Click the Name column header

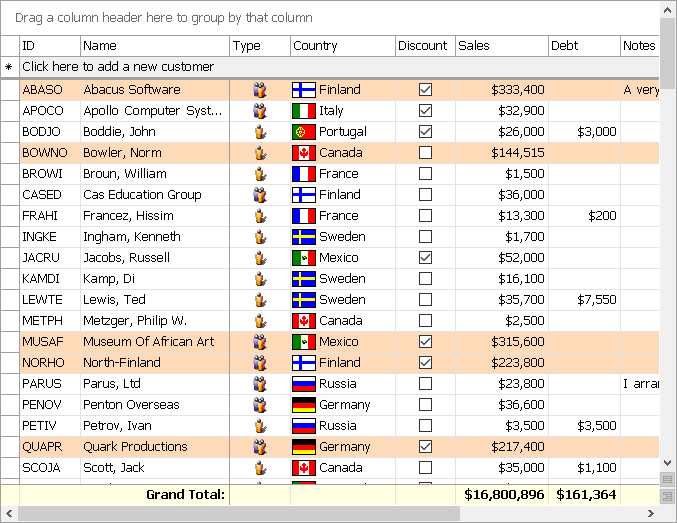pyautogui.click(x=155, y=46)
